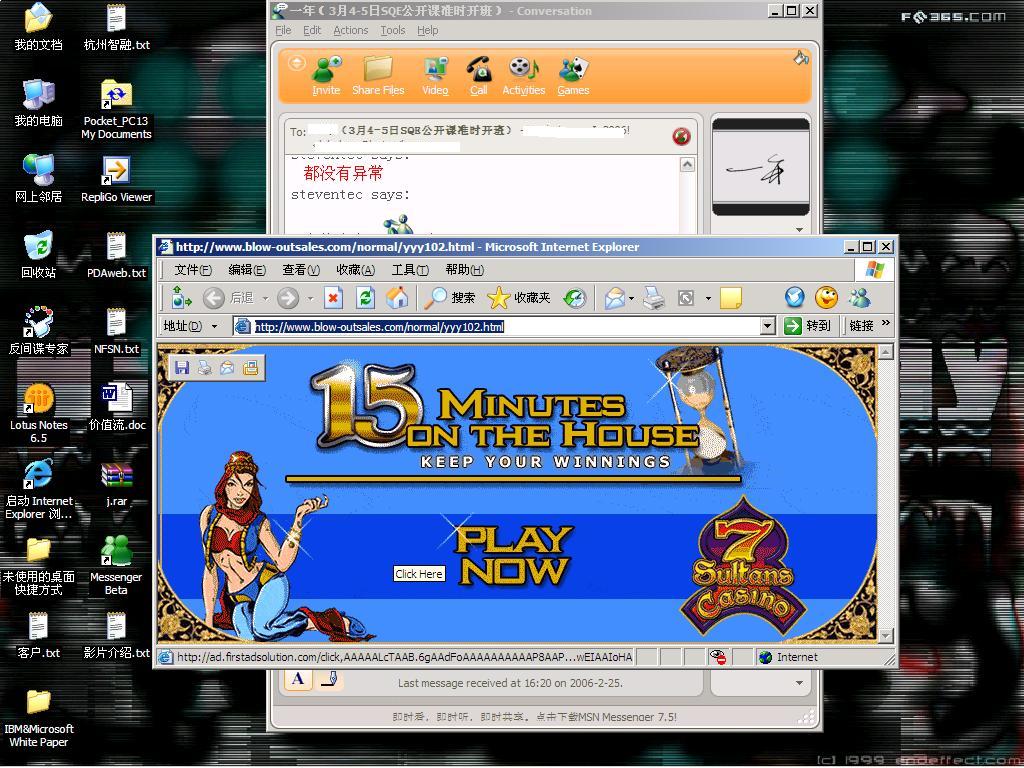
Task: Start Video in the Conversation window
Action: [435, 76]
